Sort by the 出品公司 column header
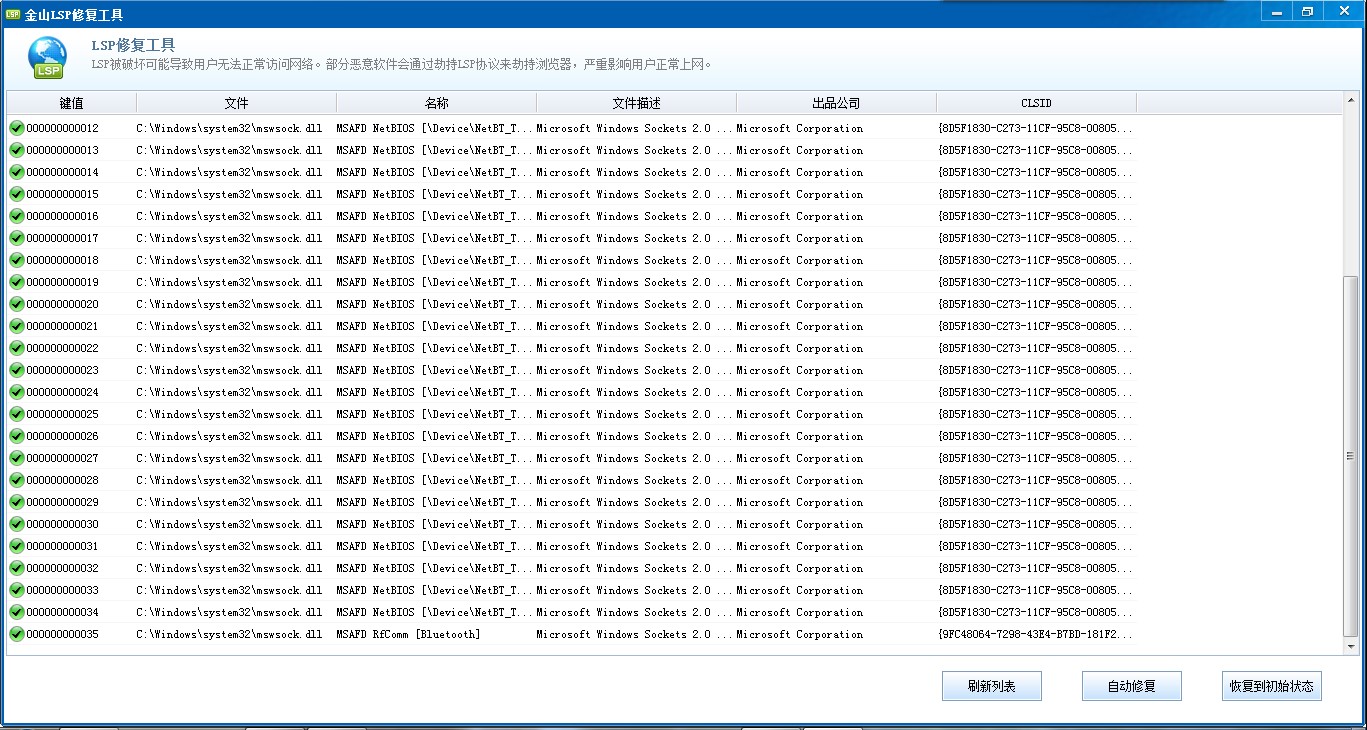The width and height of the screenshot is (1367, 730). coord(837,103)
